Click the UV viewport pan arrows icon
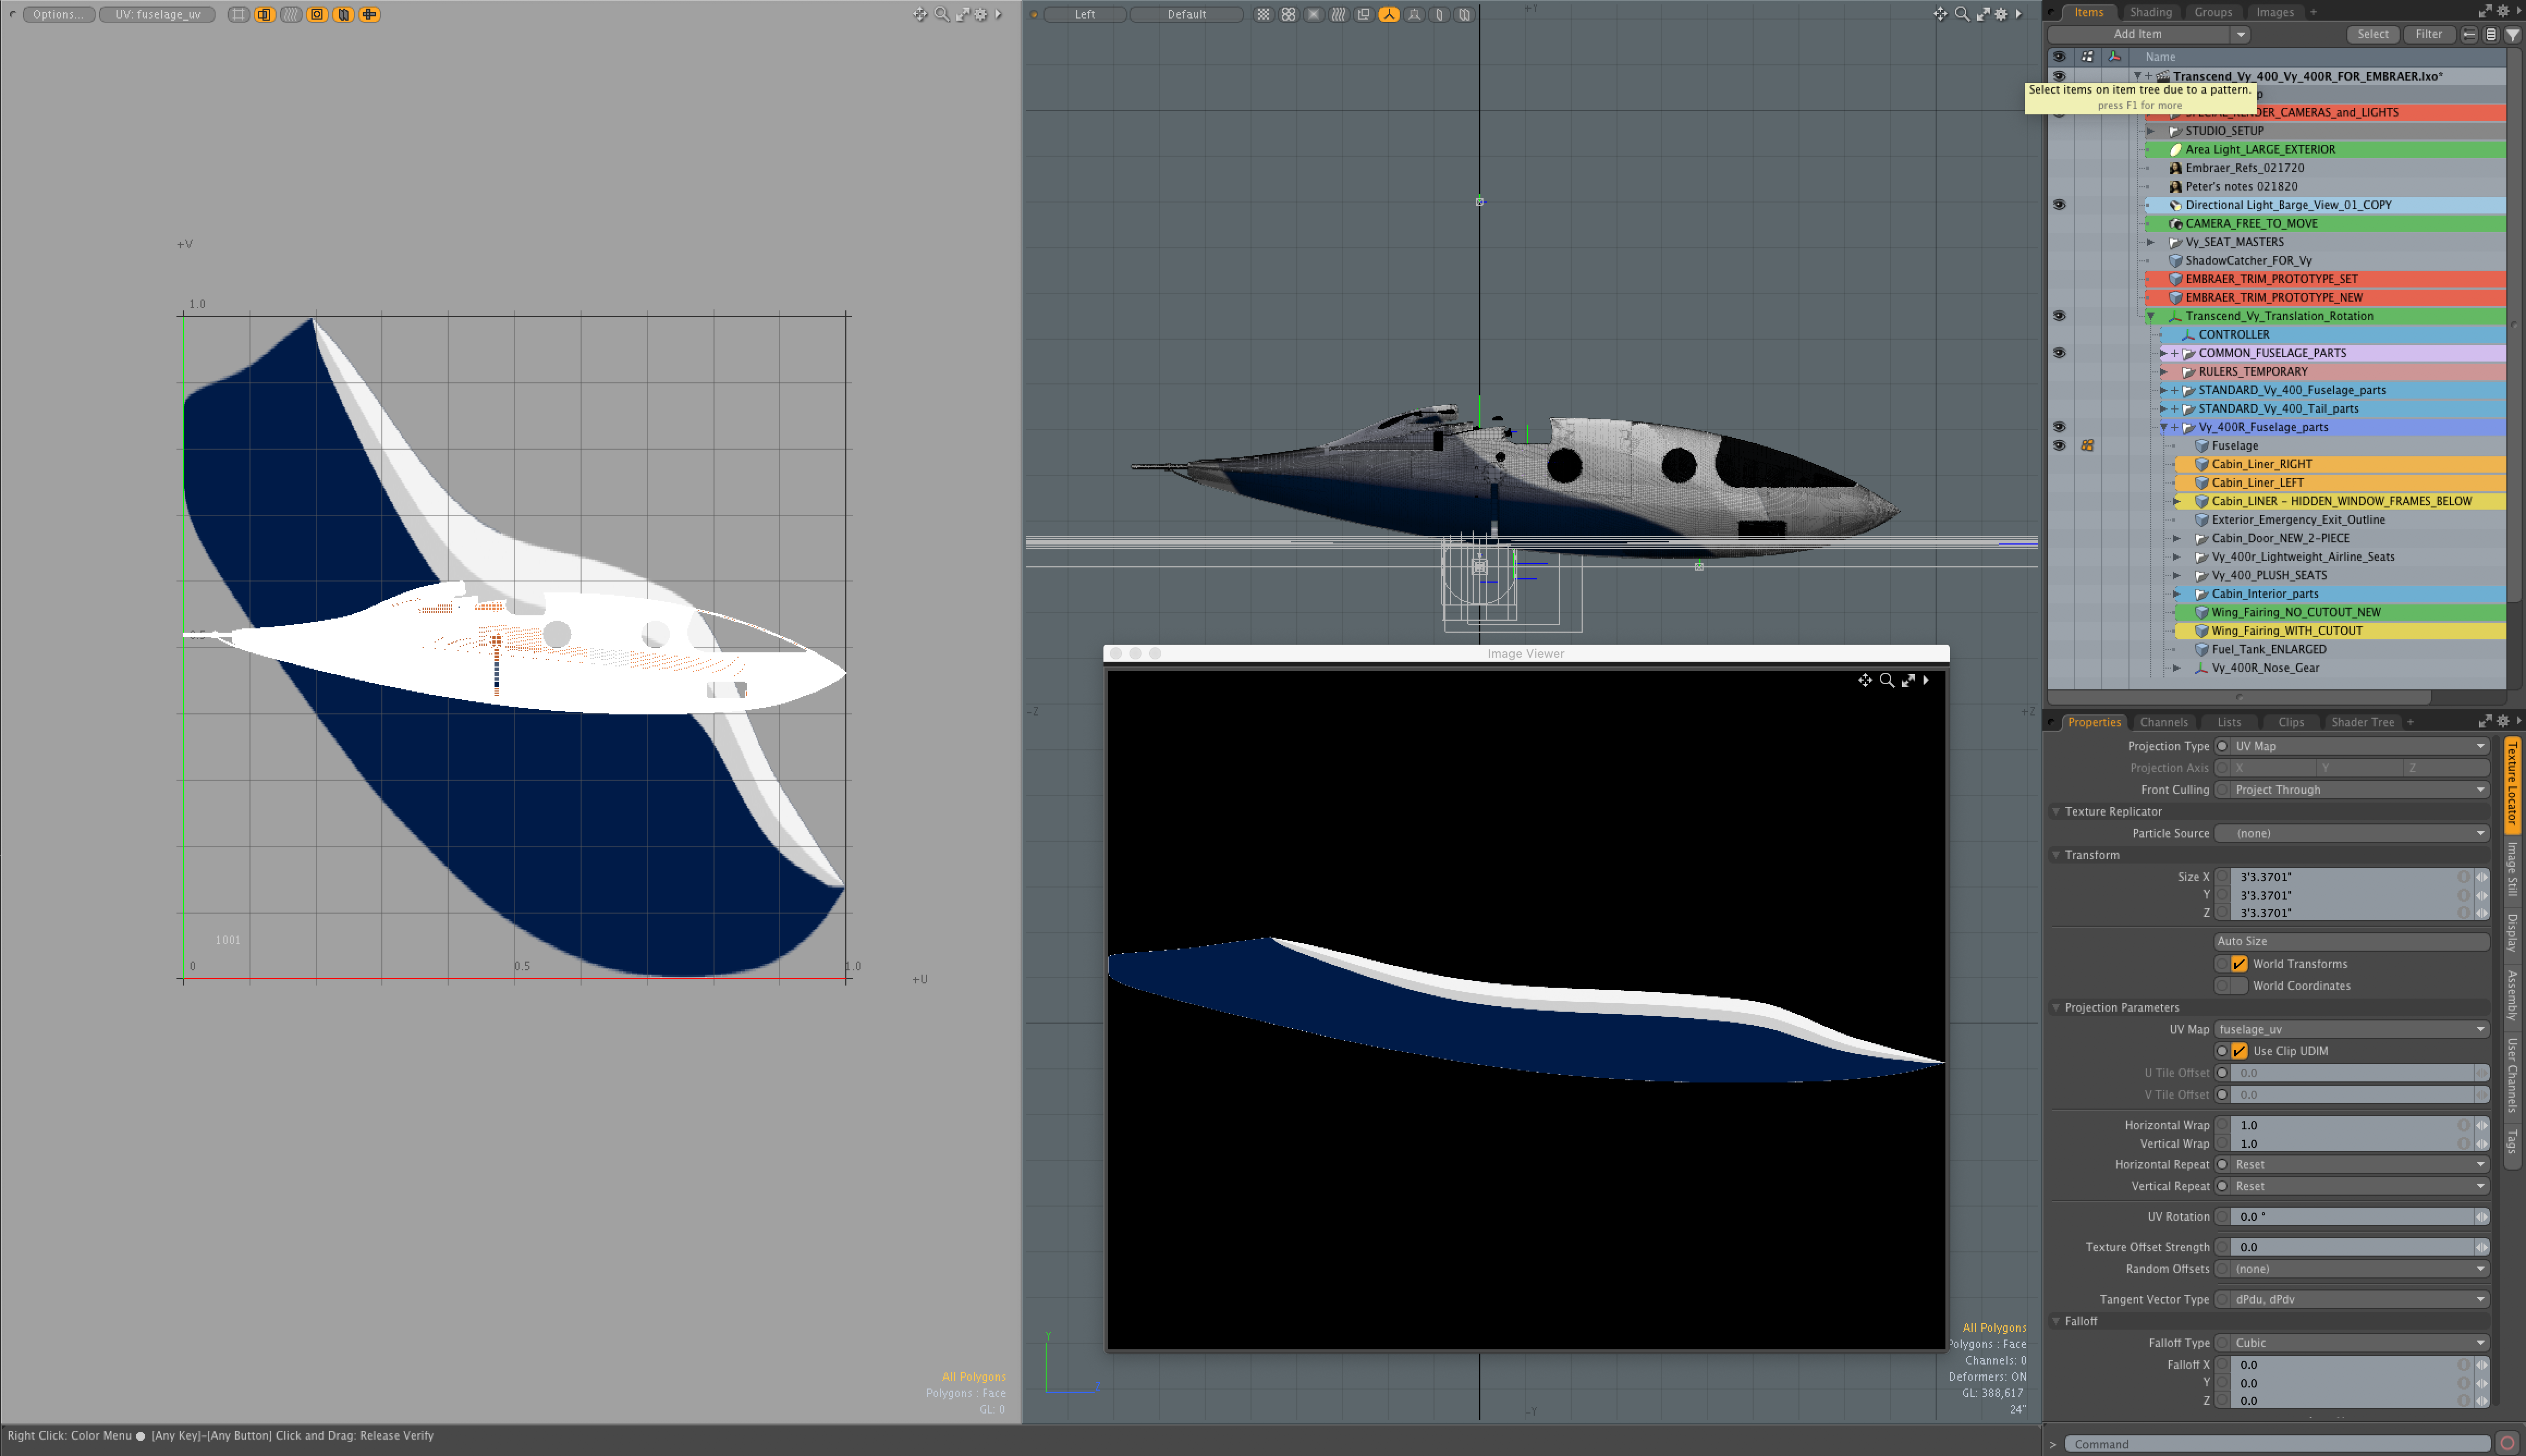 coord(920,14)
